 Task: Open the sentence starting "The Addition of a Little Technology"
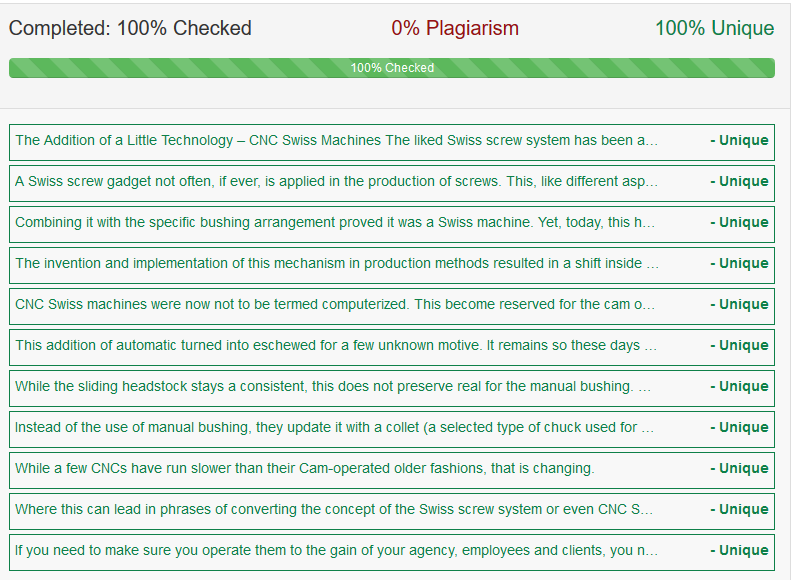coord(337,141)
